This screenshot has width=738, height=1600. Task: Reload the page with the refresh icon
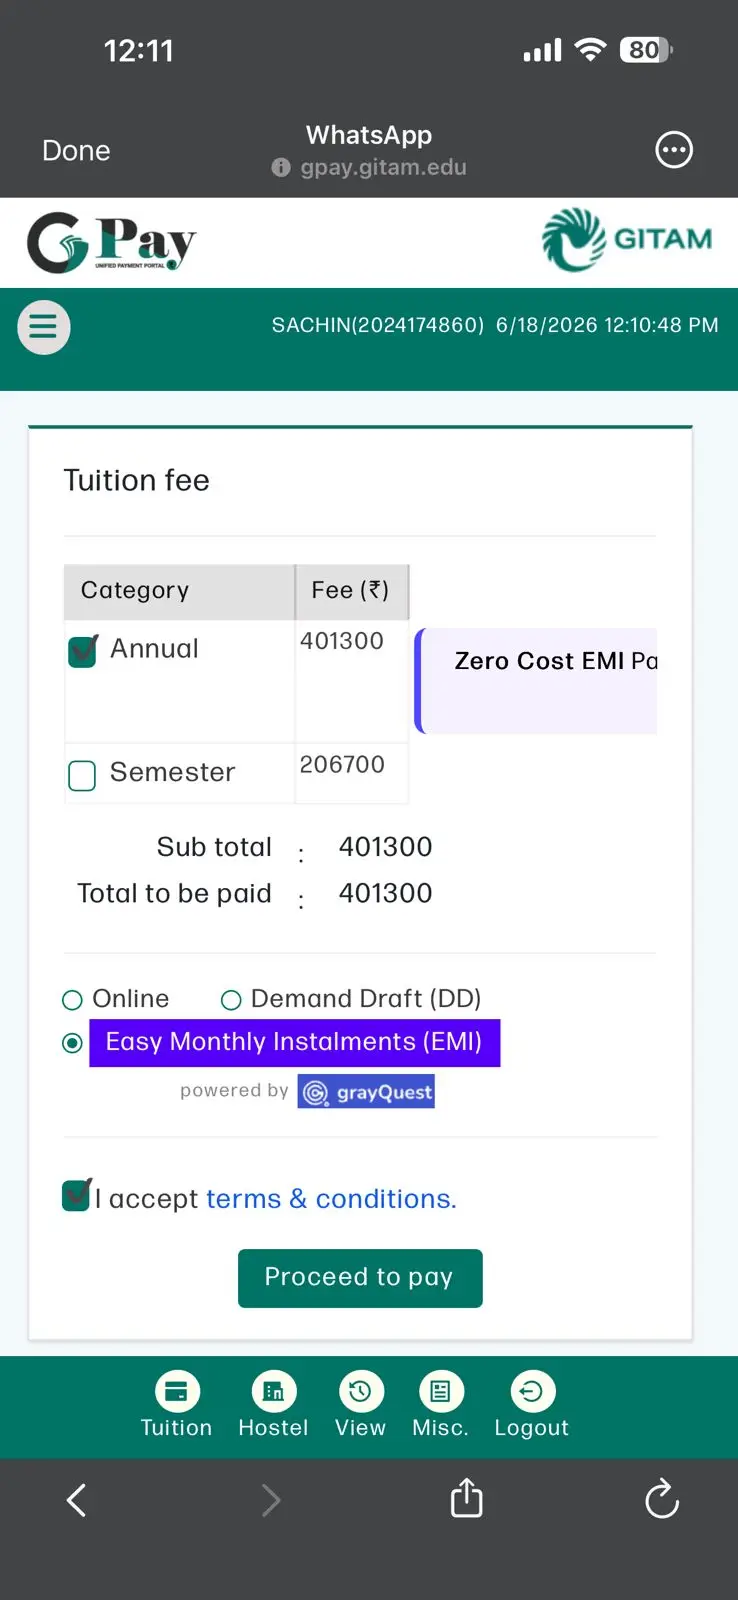click(661, 1499)
